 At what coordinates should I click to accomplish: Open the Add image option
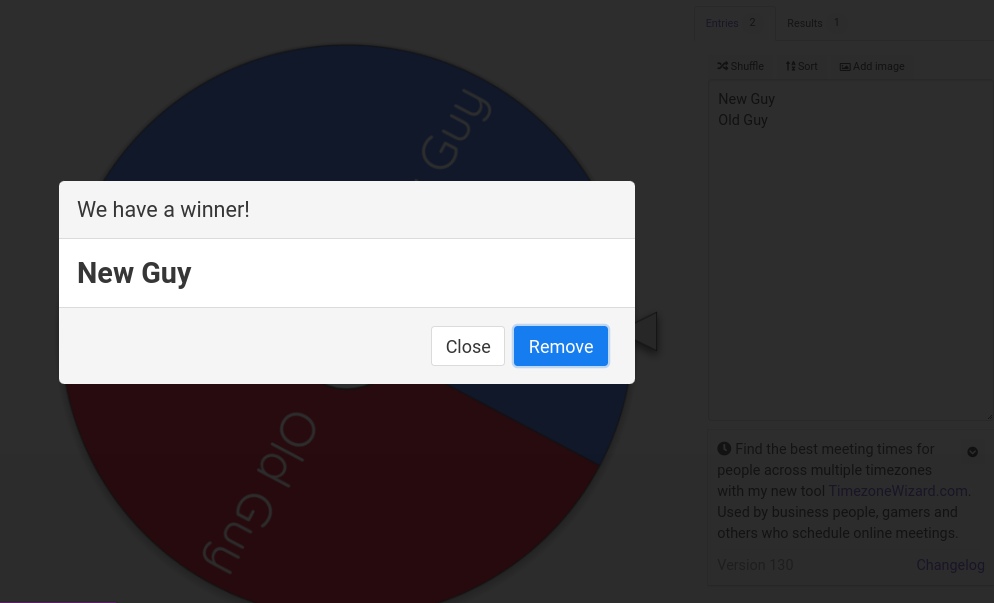(872, 66)
